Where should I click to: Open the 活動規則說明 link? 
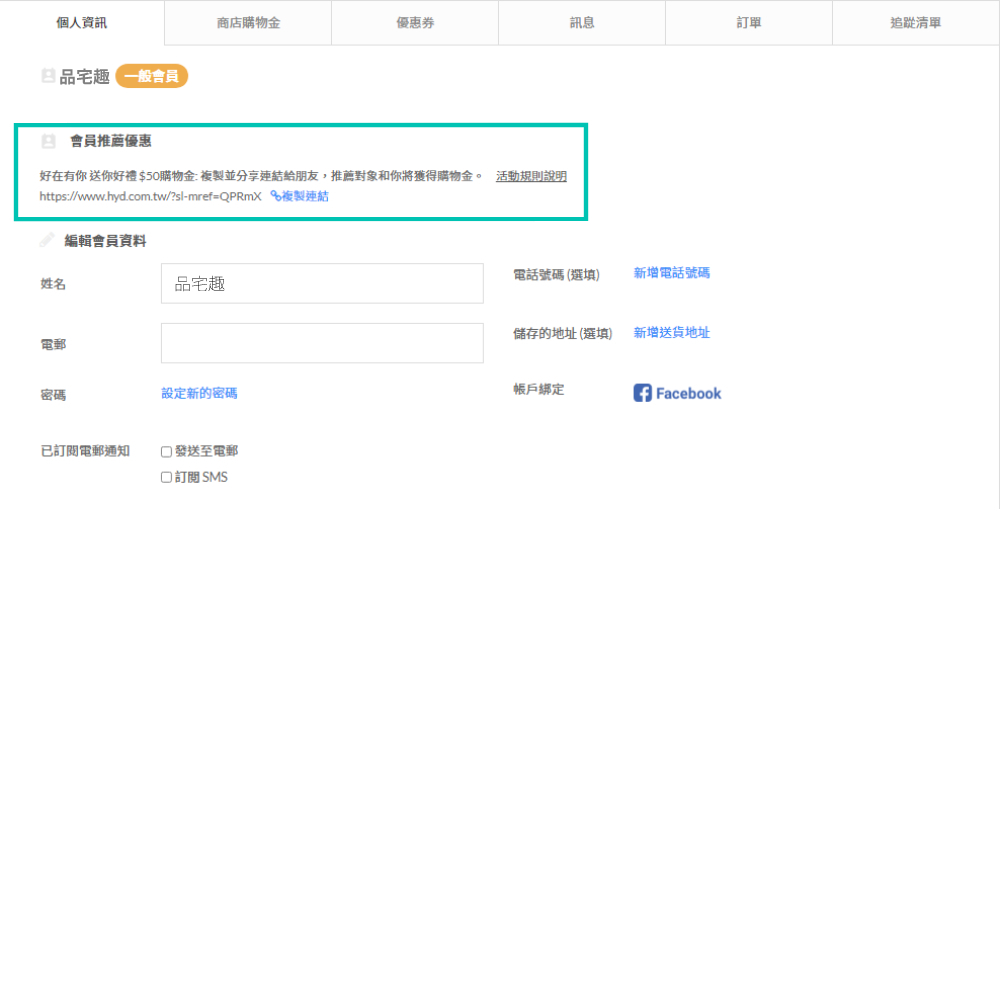531,176
